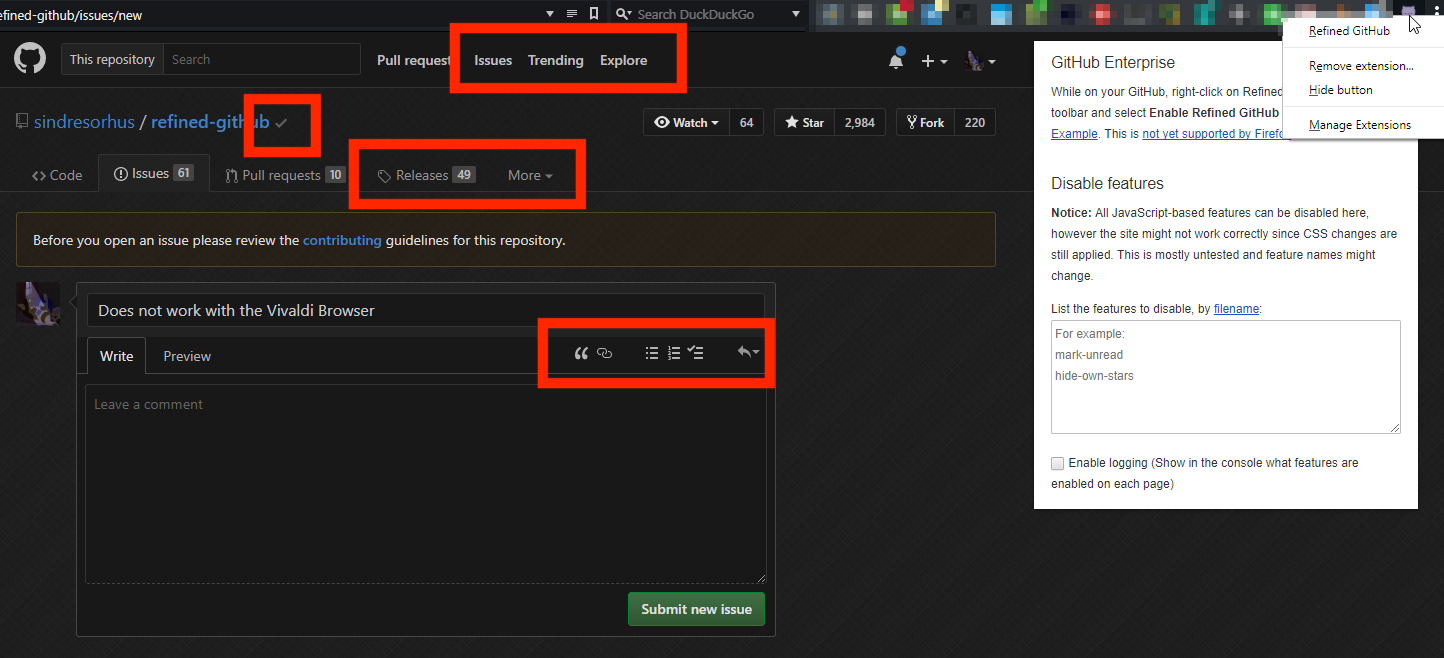
Task: Open the not yet supported by Firefox link
Action: 1212,133
